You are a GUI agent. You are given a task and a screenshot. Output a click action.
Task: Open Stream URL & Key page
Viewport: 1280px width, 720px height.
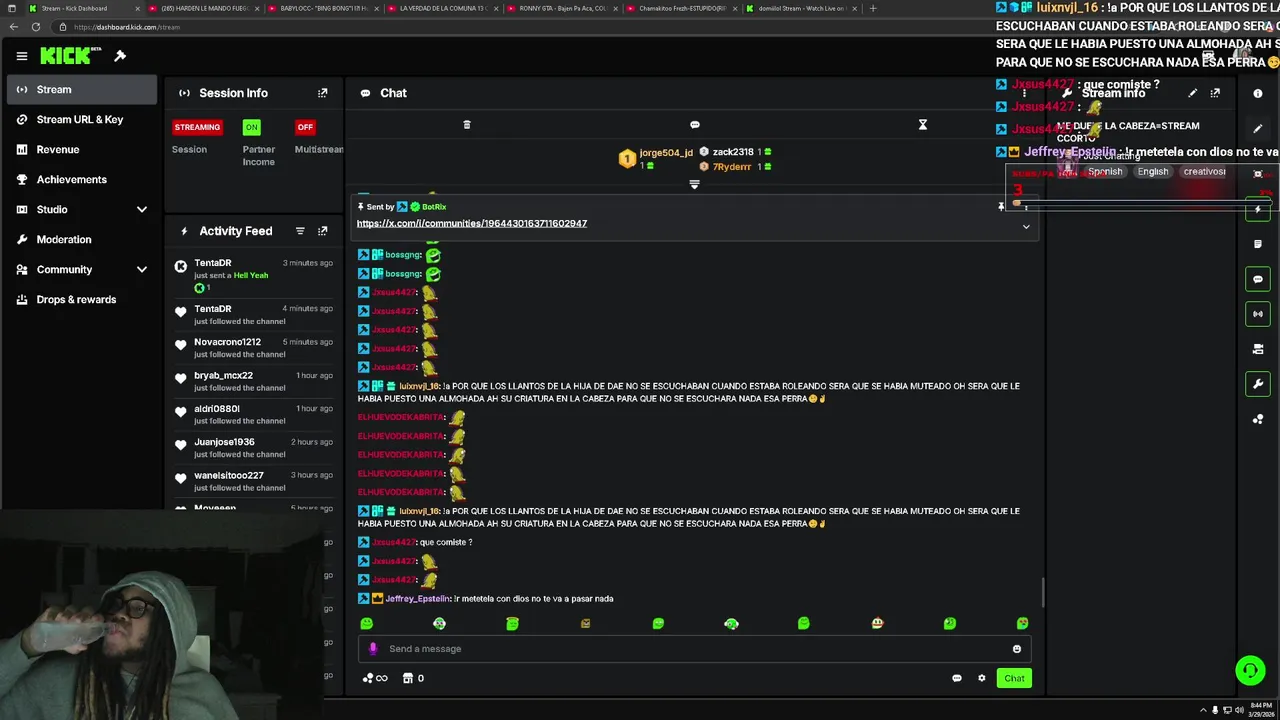pyautogui.click(x=82, y=120)
